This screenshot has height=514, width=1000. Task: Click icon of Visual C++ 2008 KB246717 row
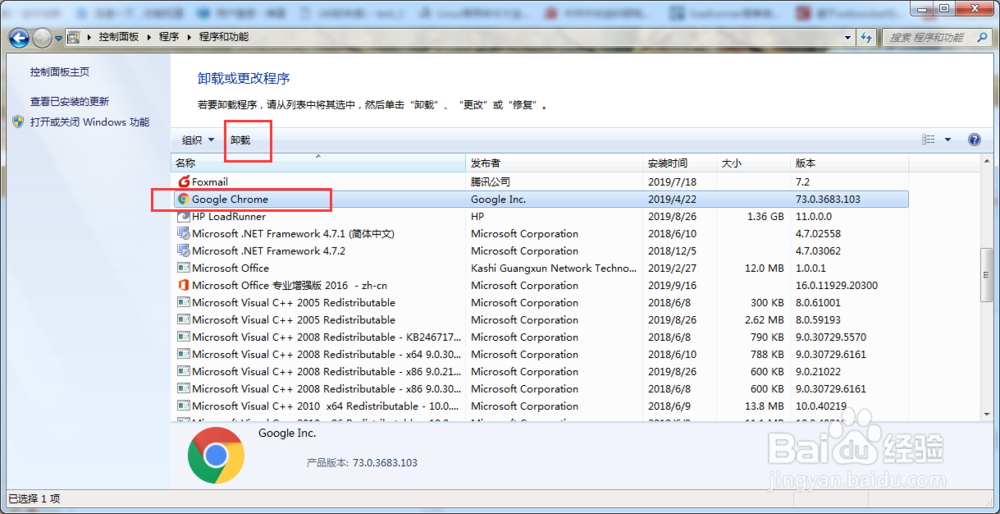click(184, 337)
